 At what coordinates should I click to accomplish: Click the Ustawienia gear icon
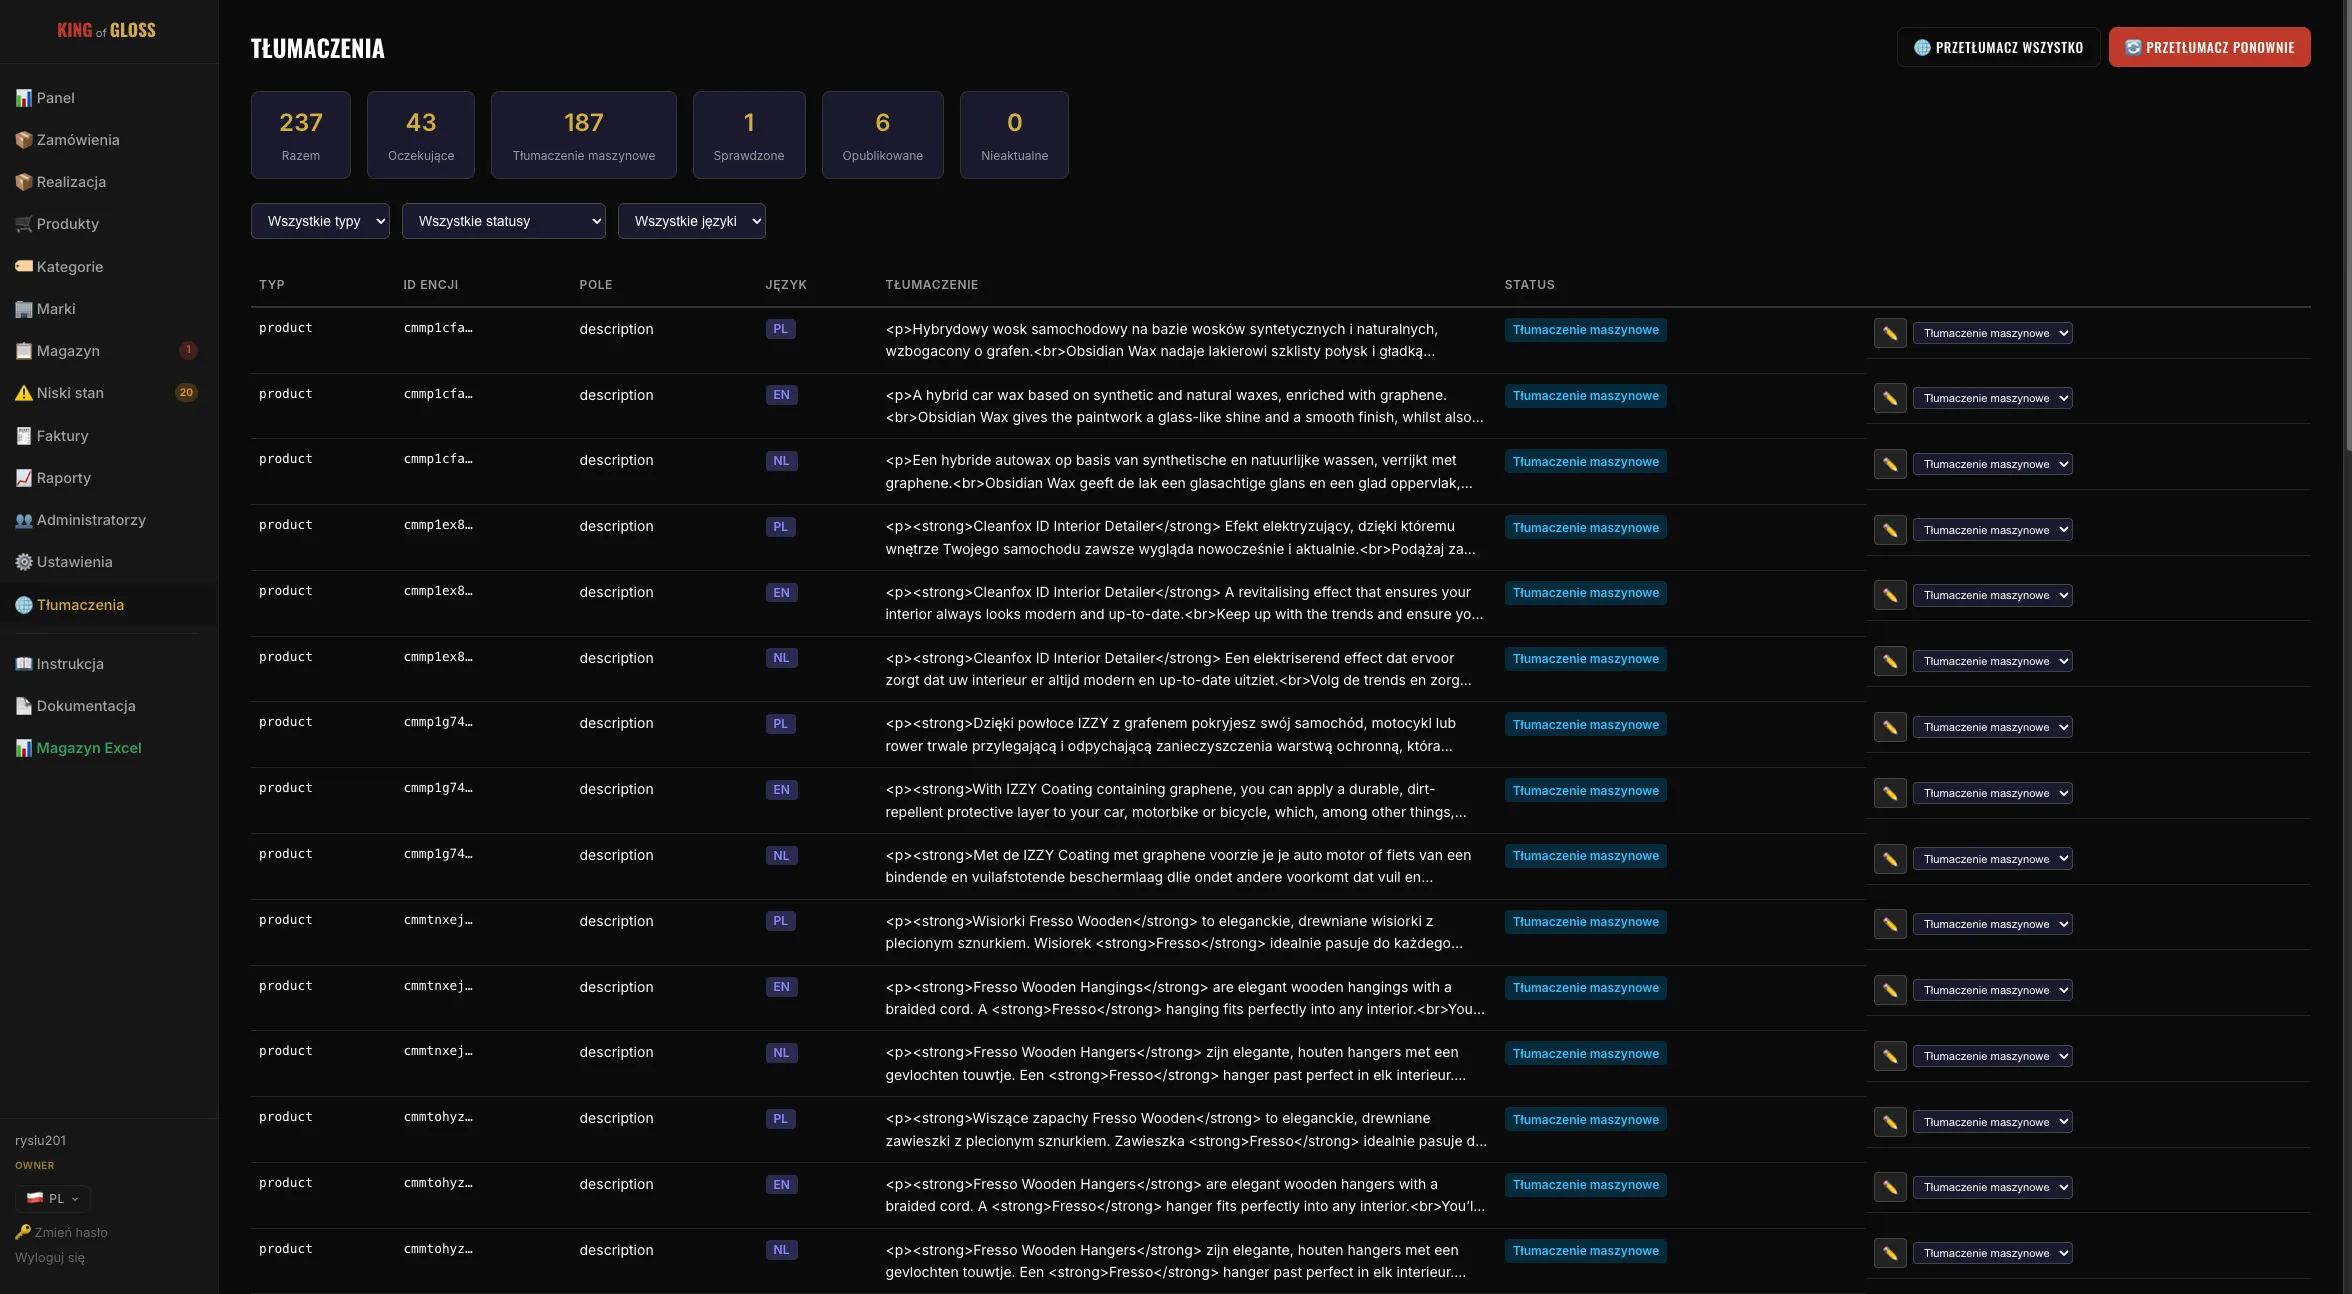click(x=24, y=562)
